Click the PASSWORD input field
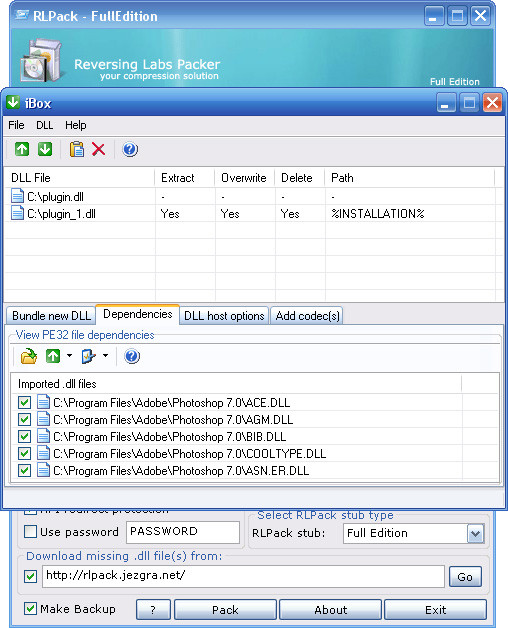 tap(183, 532)
